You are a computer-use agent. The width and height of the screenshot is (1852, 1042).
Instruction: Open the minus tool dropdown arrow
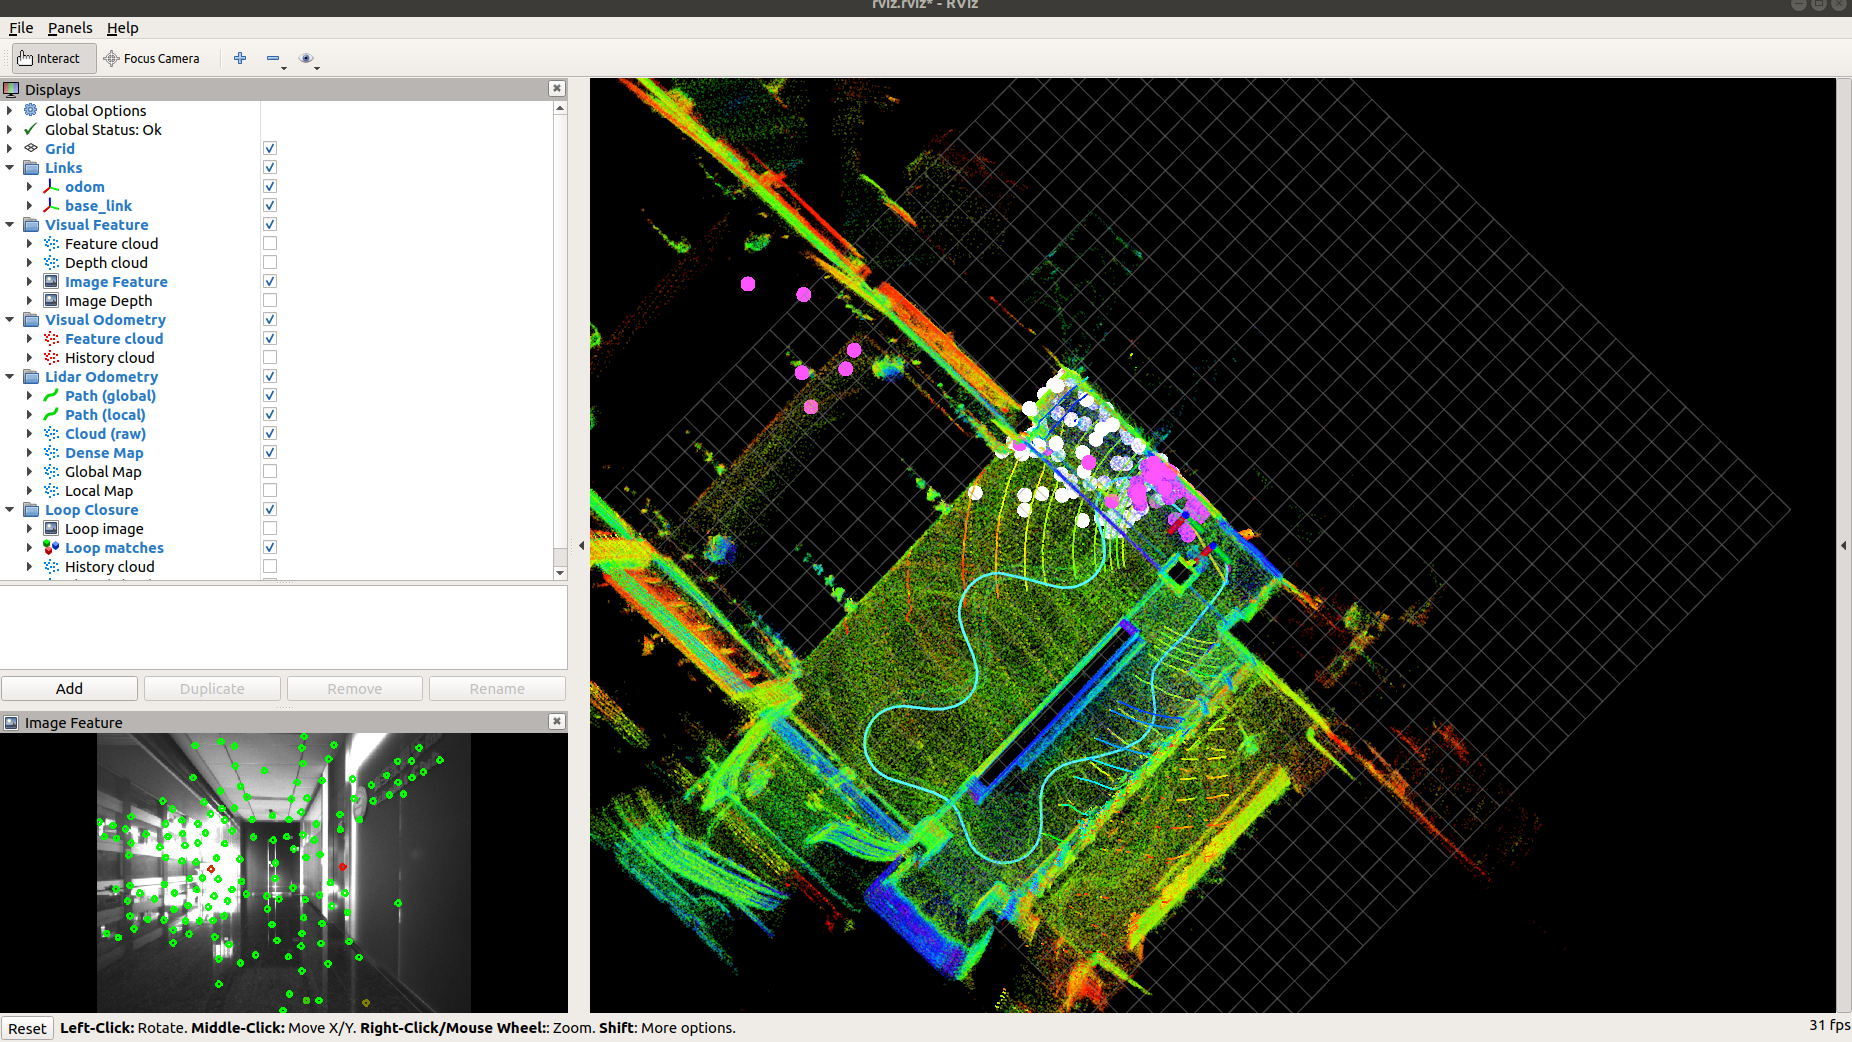click(284, 68)
